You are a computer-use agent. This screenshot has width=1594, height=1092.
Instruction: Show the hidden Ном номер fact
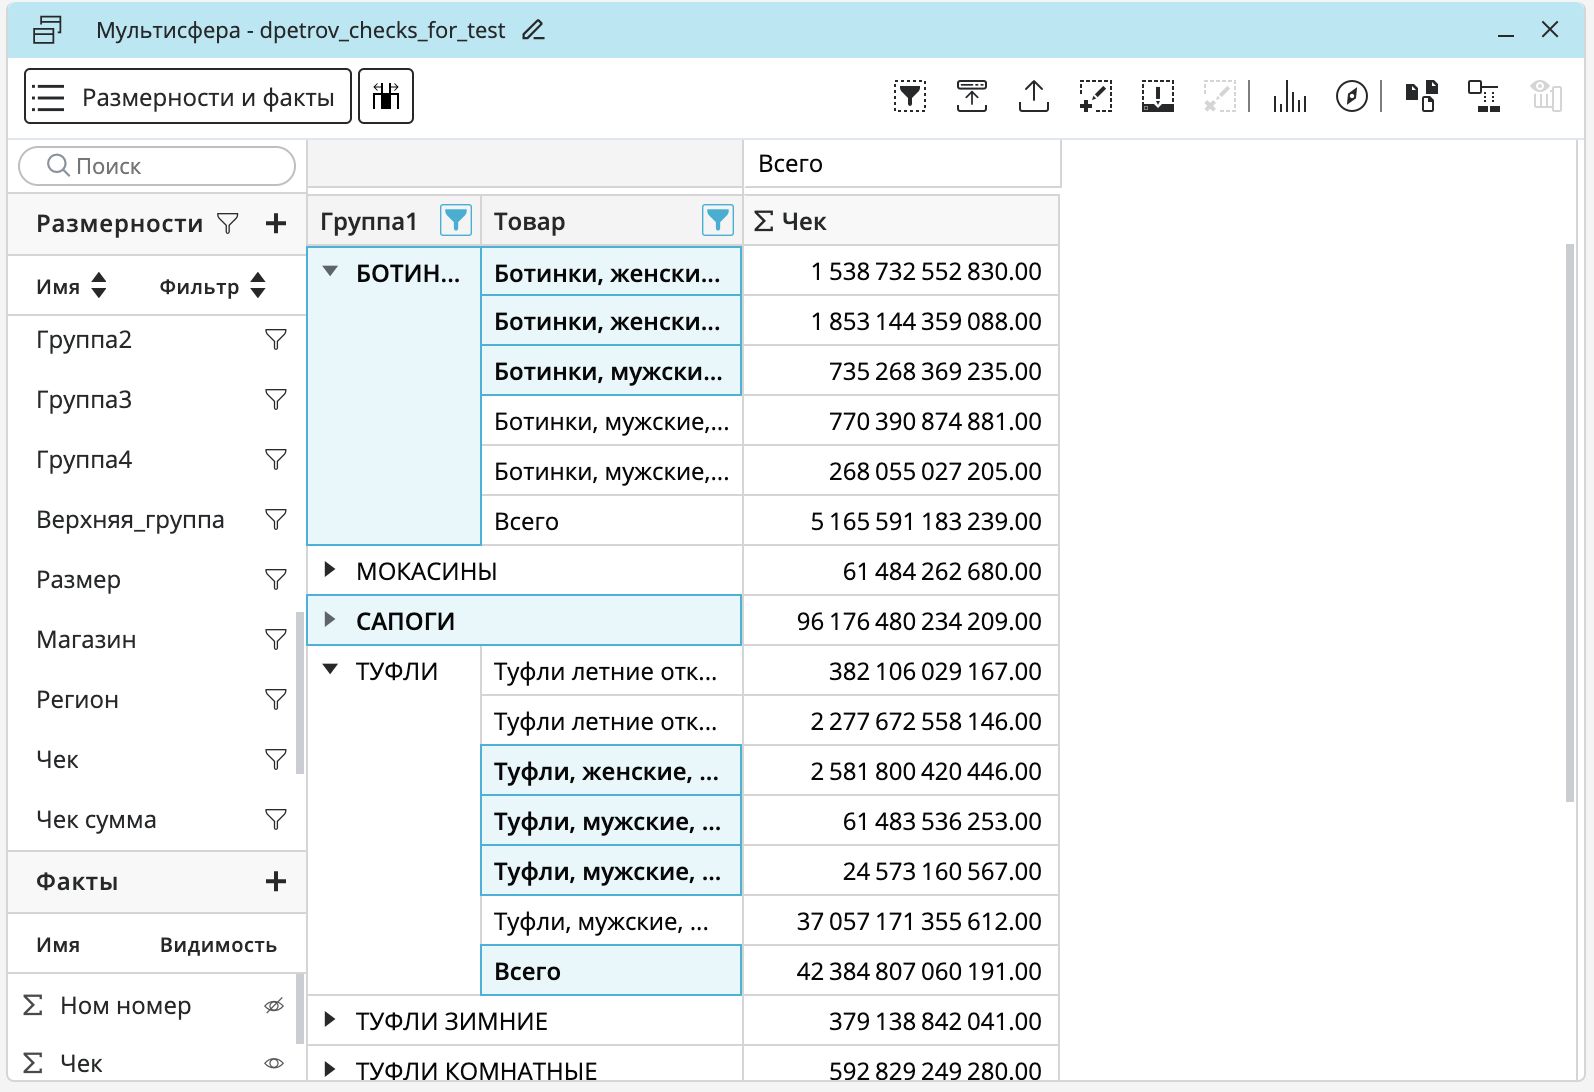pyautogui.click(x=274, y=1006)
